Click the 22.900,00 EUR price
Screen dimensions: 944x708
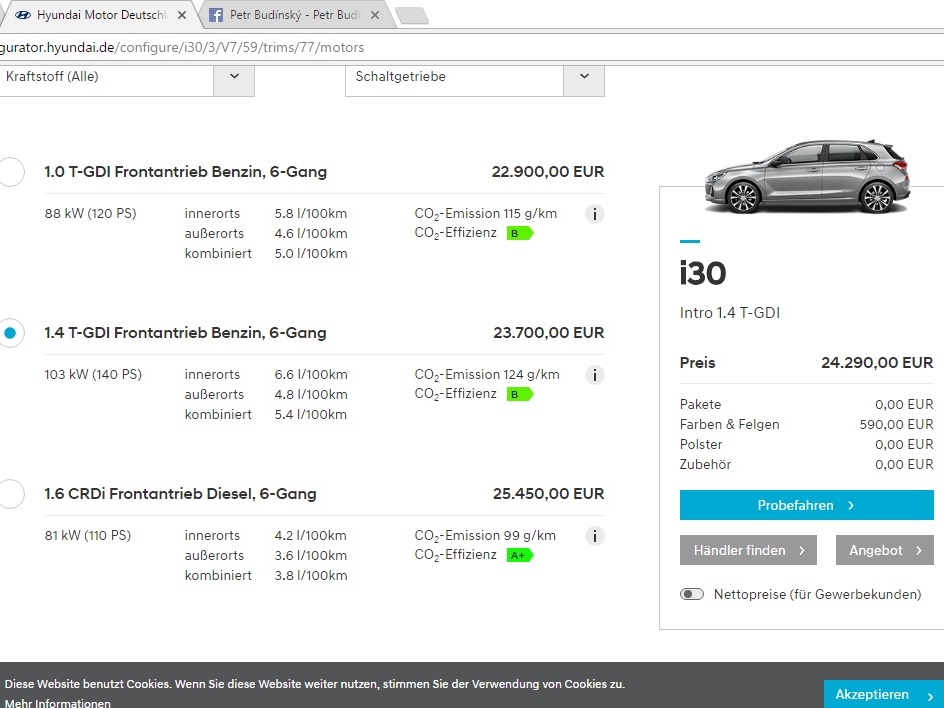tap(548, 172)
